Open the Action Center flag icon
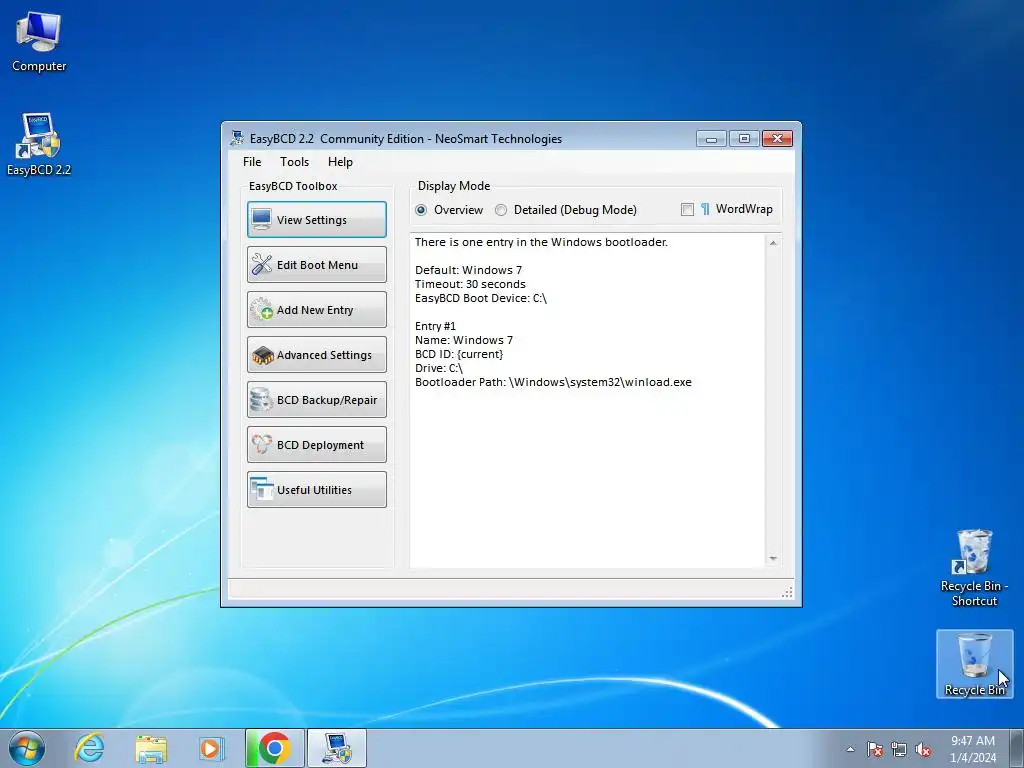1024x768 pixels. (875, 750)
